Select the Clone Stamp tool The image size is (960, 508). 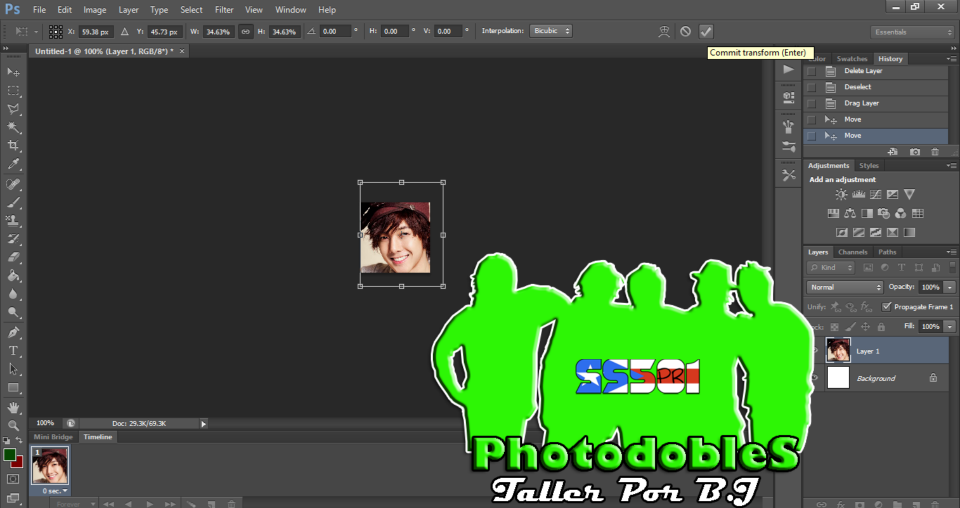click(13, 220)
